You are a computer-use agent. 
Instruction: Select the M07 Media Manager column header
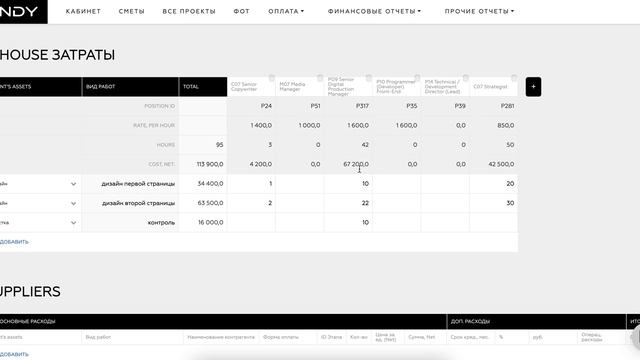pos(300,87)
